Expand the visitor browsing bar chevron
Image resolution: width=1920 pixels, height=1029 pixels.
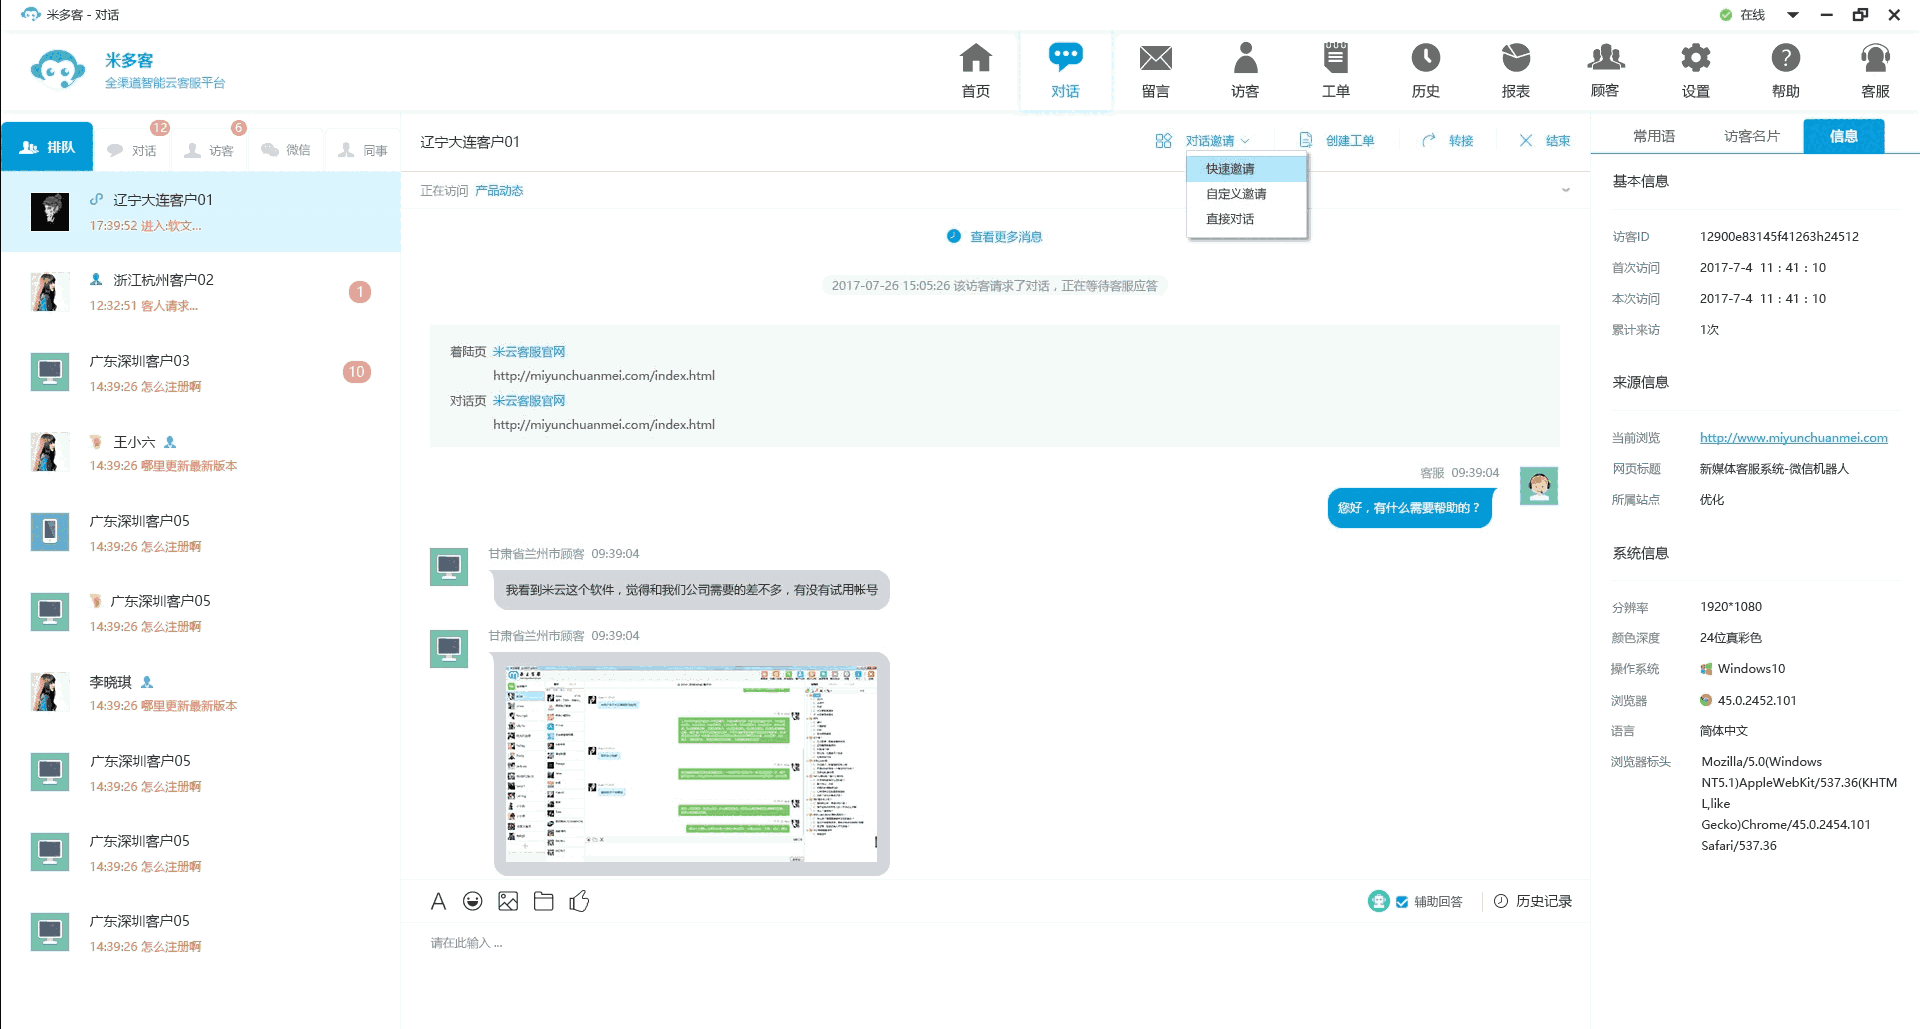[1565, 190]
